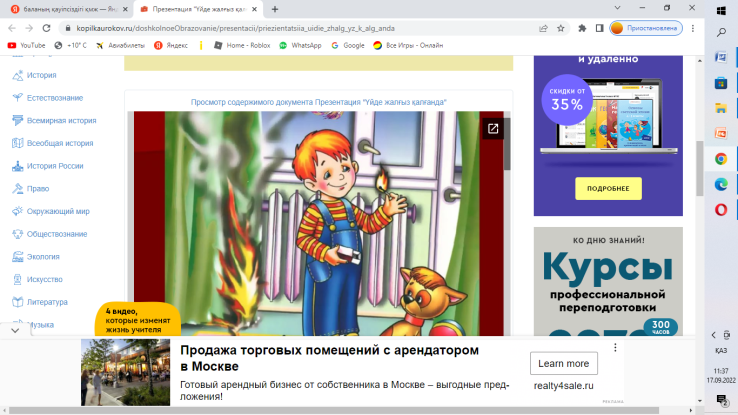Viewport: 738px width, 415px height.
Task: Open the Все Игры - Онлайн bookmark
Action: 409,46
